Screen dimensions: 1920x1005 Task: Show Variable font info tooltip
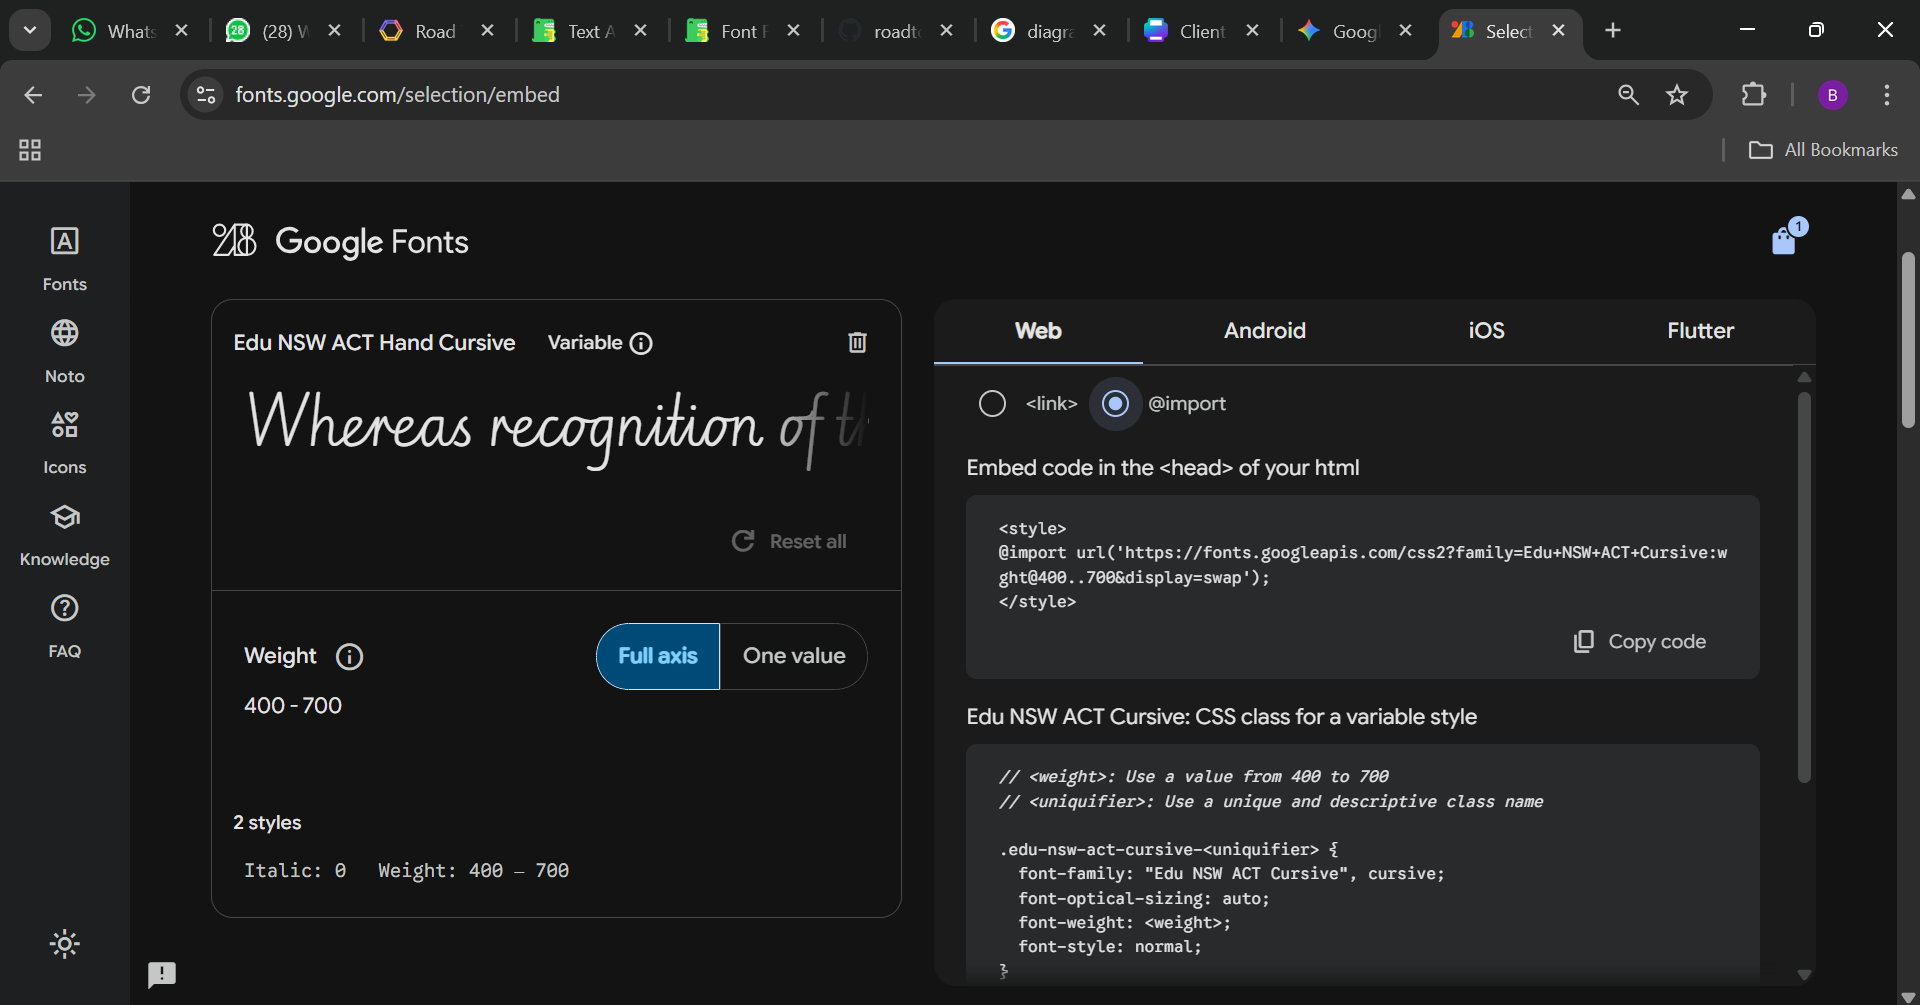[641, 344]
